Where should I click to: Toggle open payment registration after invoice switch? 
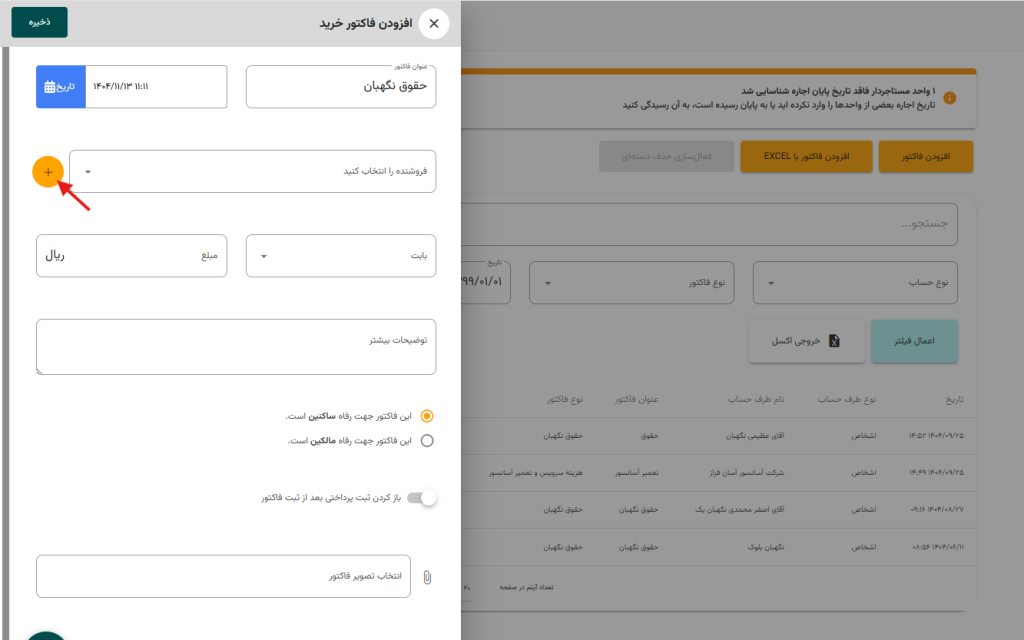(x=428, y=498)
